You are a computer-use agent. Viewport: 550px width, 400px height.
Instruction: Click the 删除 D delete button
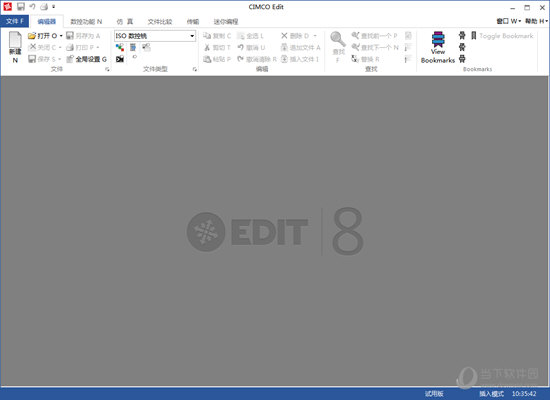295,36
